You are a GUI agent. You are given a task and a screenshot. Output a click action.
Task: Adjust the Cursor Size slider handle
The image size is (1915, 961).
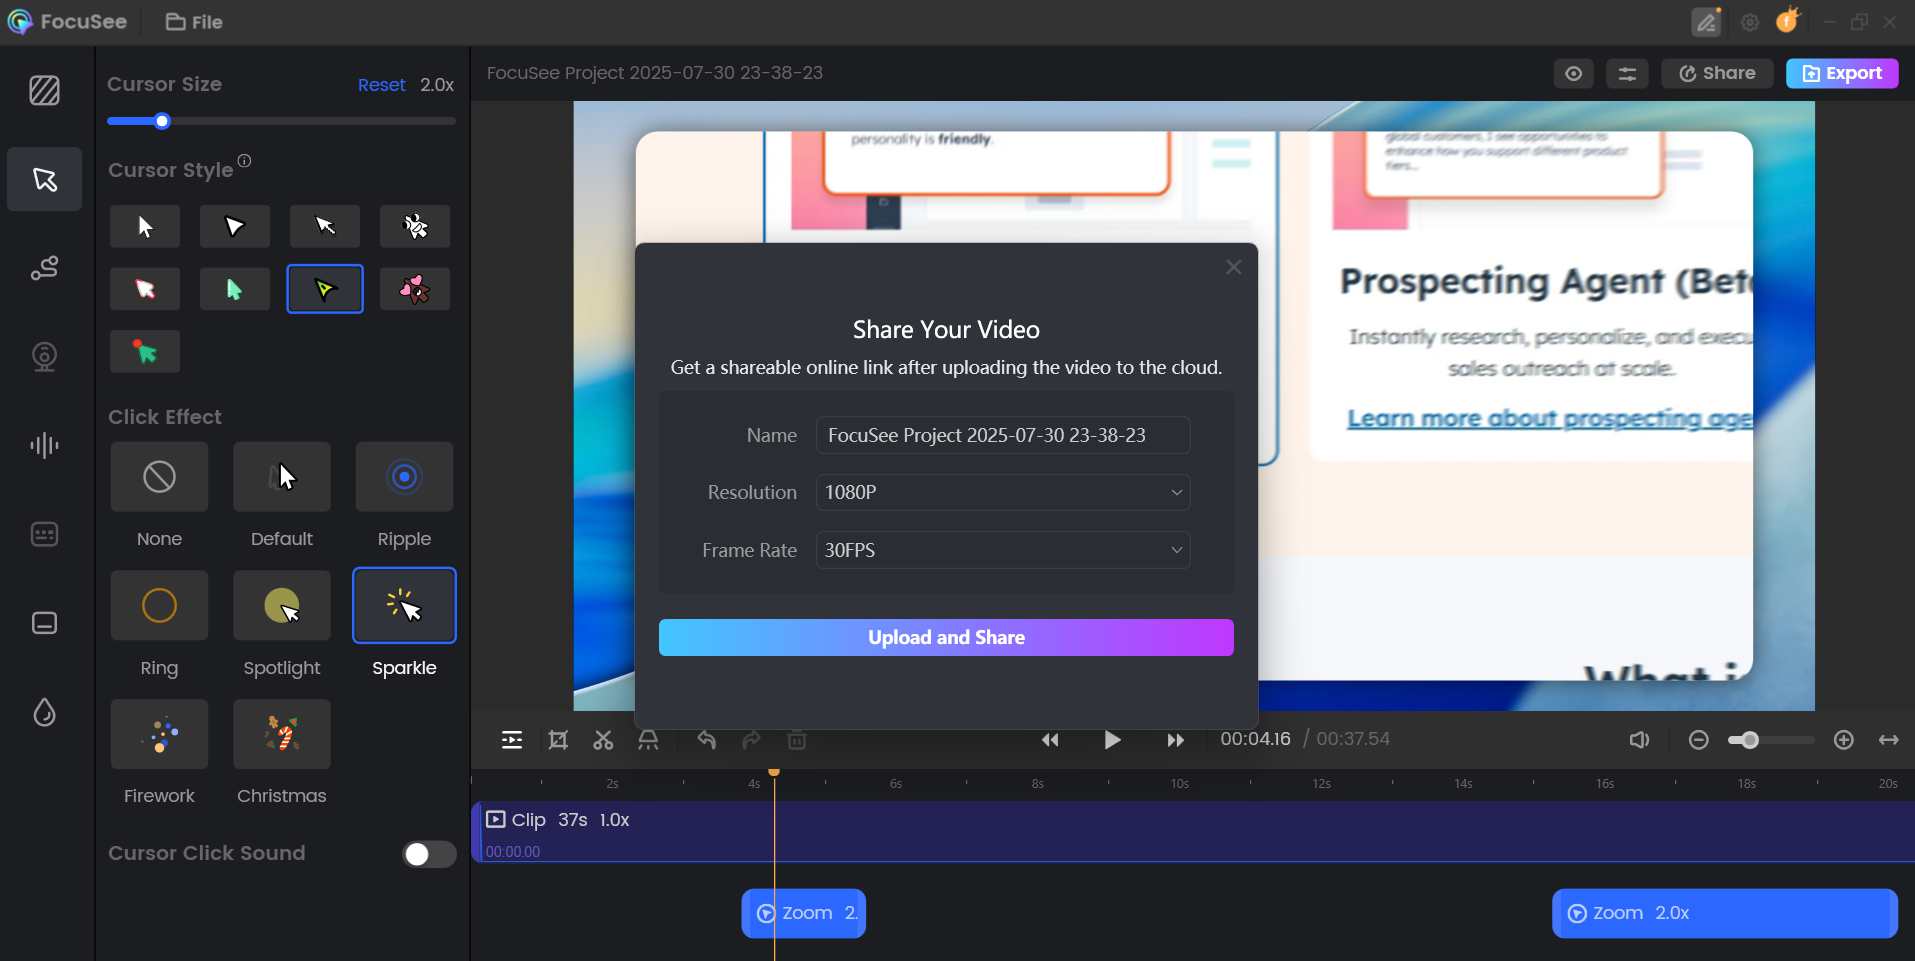[162, 121]
